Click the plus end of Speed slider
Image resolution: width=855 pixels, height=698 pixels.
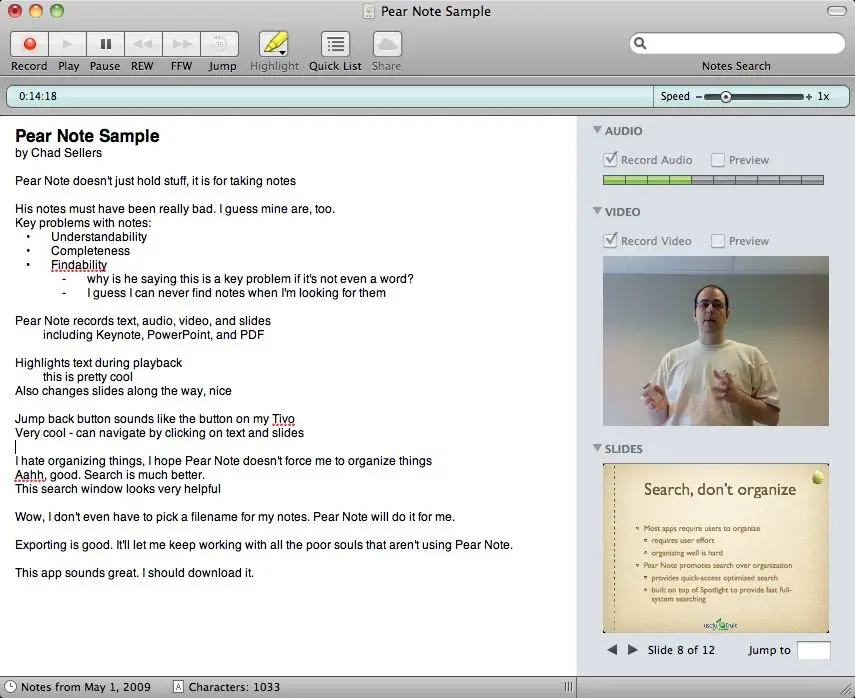pyautogui.click(x=809, y=97)
